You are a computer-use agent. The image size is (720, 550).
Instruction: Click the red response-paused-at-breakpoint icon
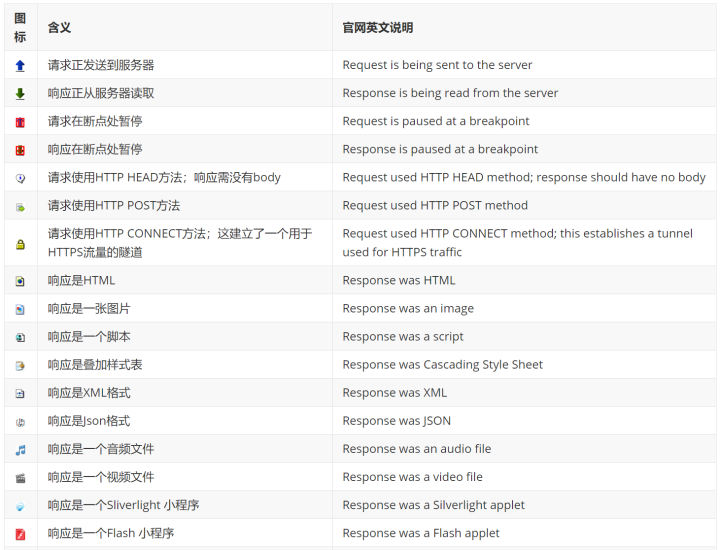click(20, 150)
